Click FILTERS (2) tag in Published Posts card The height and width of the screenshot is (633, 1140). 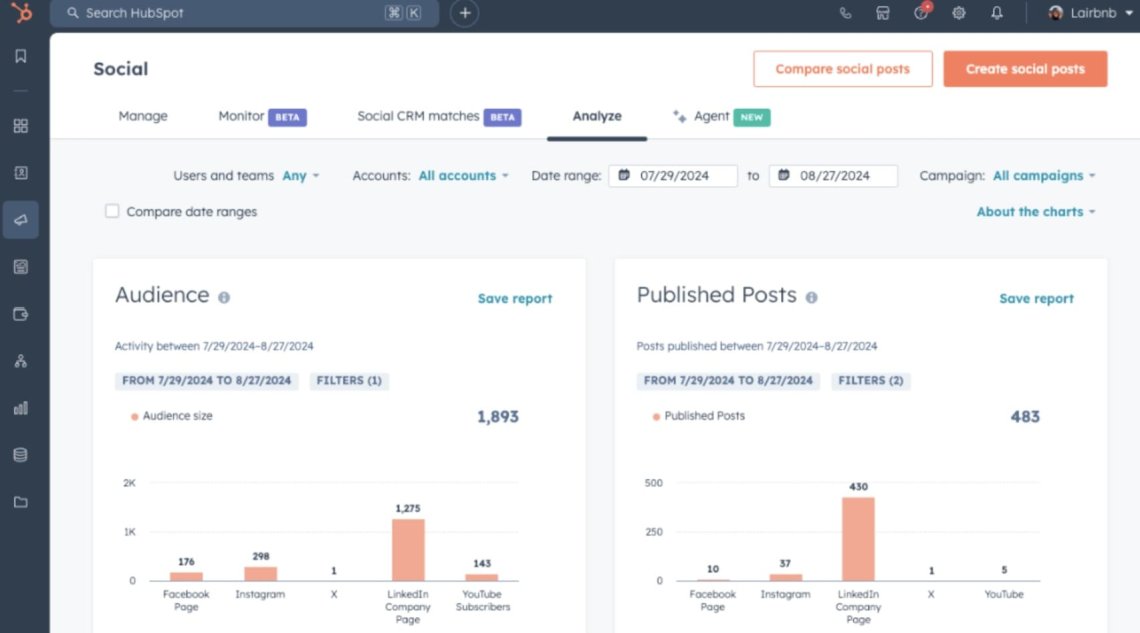(871, 381)
